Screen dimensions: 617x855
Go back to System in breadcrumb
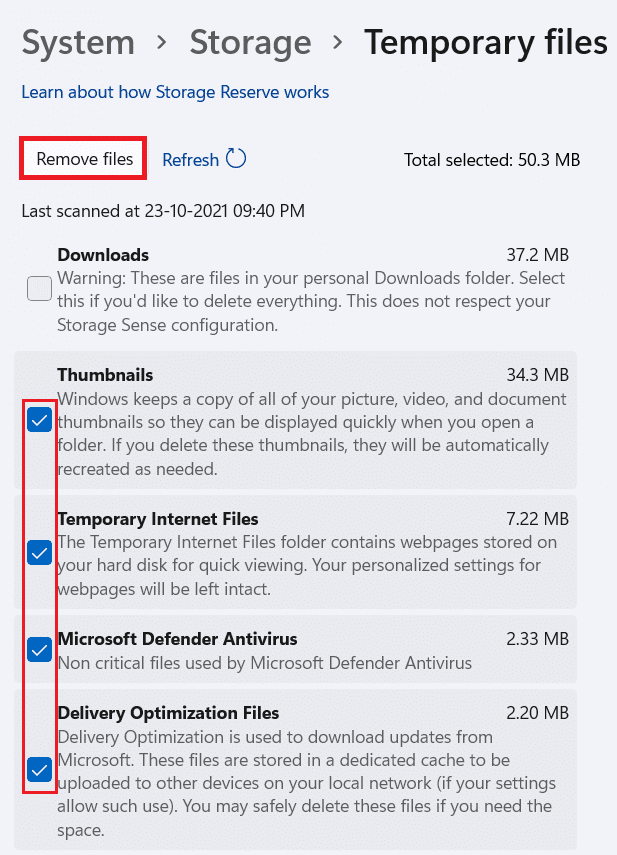click(78, 43)
